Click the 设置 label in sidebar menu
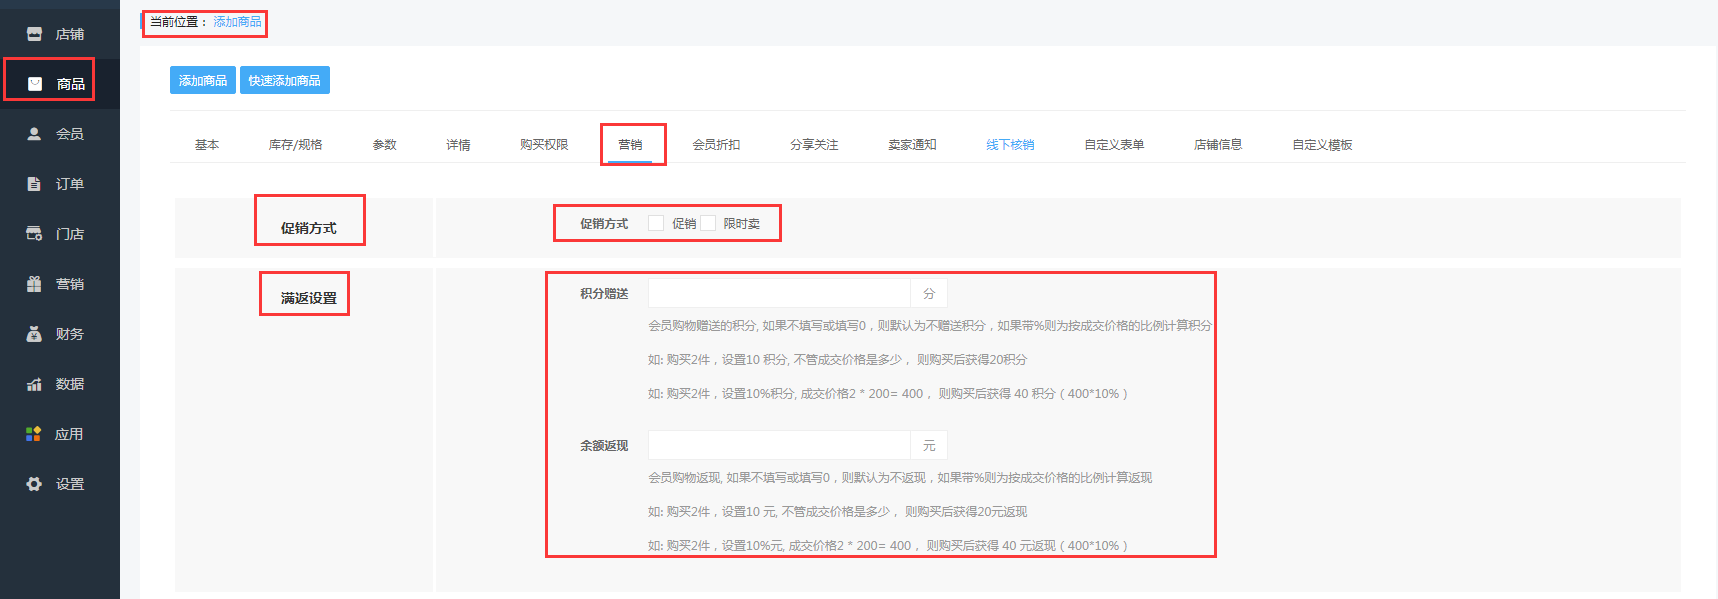 (x=70, y=484)
